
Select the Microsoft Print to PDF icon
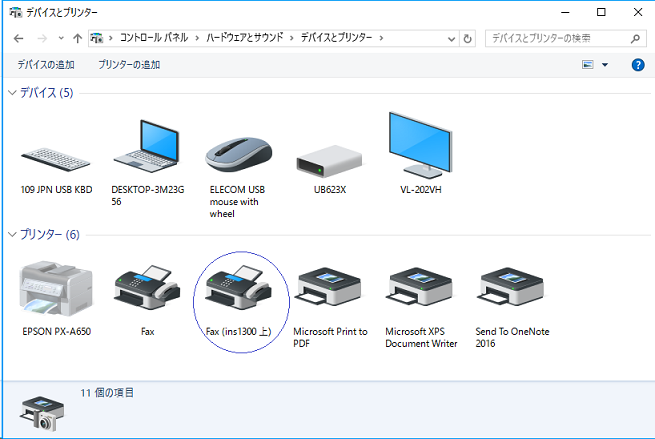click(x=328, y=287)
